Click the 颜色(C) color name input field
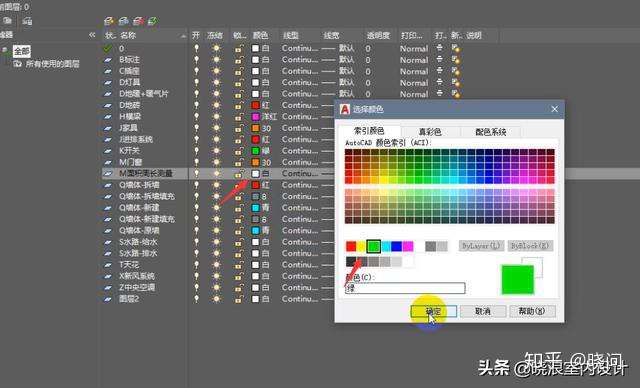640x388 pixels. click(x=405, y=288)
